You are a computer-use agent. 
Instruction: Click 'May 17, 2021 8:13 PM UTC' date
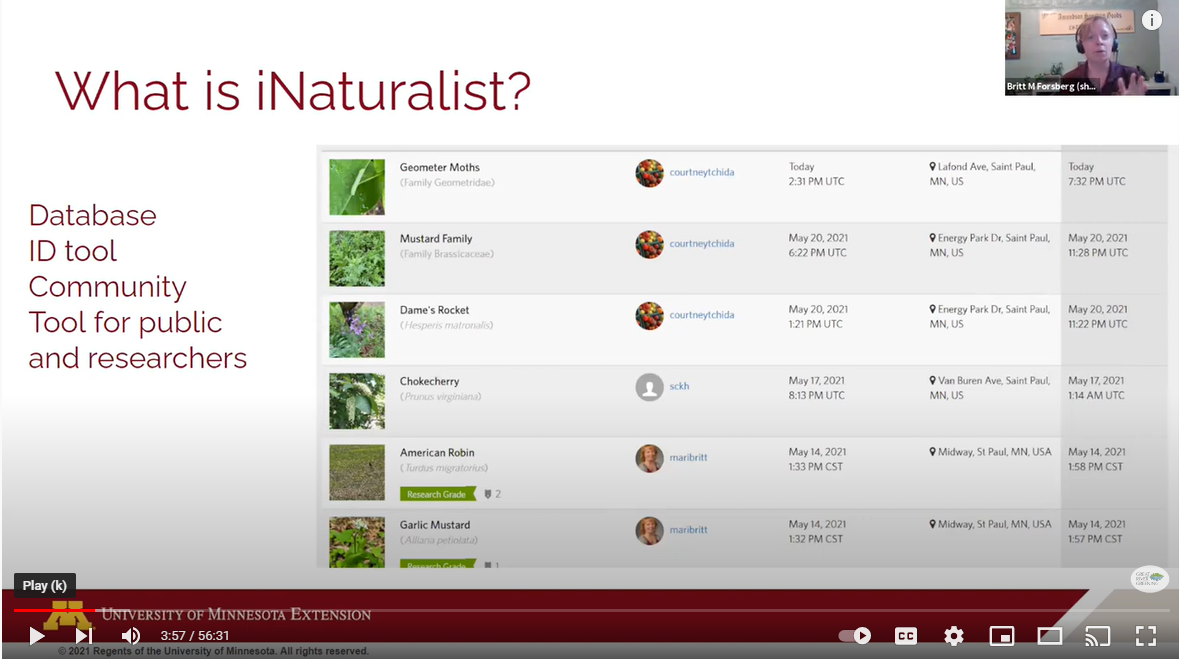pyautogui.click(x=817, y=388)
